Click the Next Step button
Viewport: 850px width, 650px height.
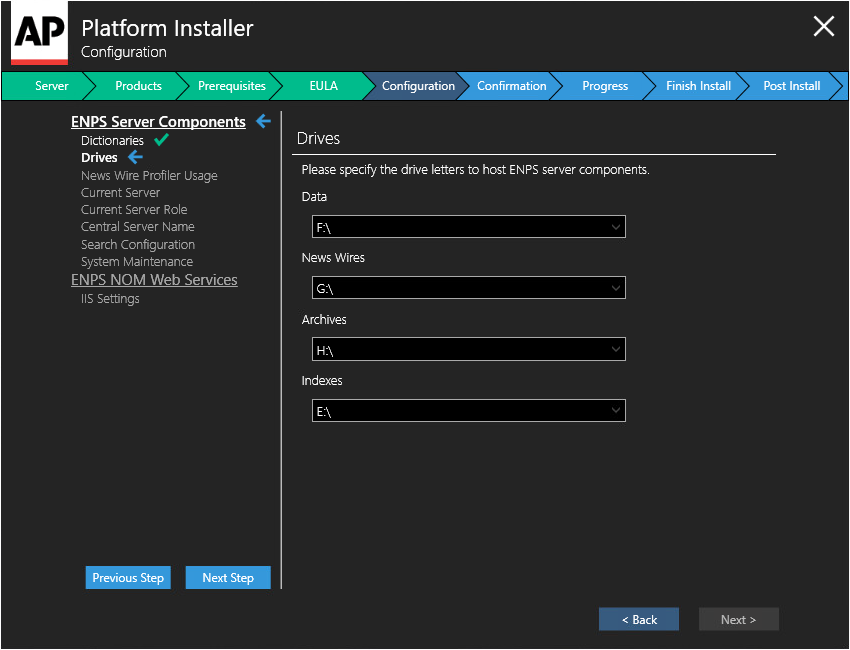(x=228, y=577)
